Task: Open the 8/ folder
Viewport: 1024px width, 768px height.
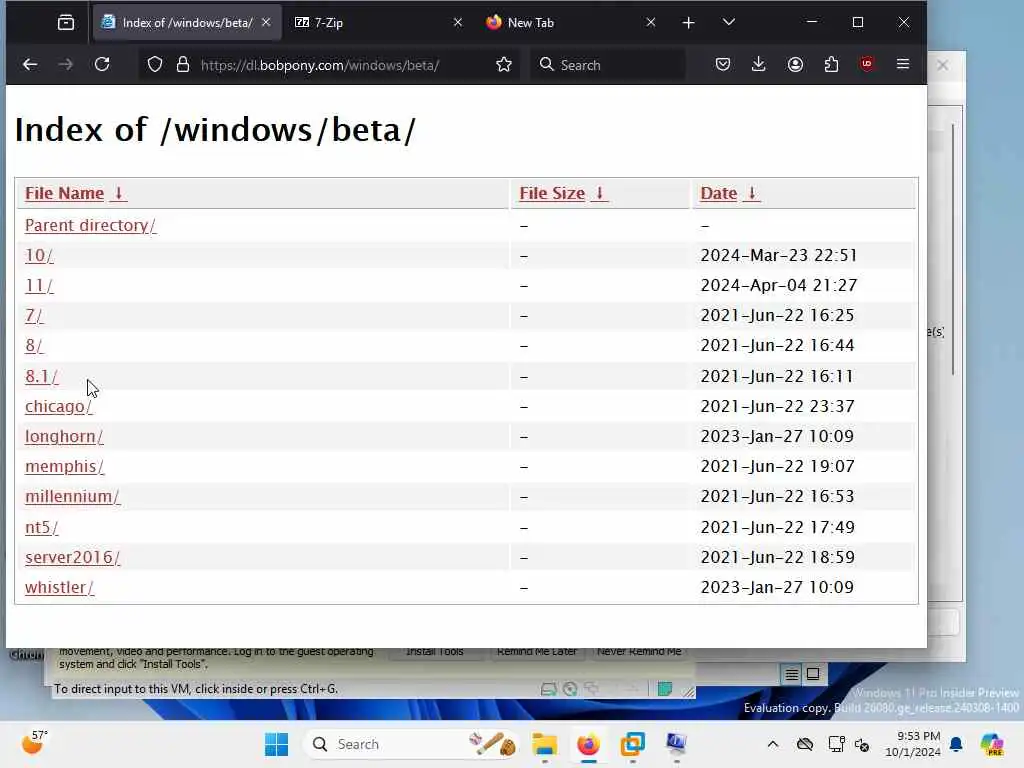Action: [x=34, y=345]
